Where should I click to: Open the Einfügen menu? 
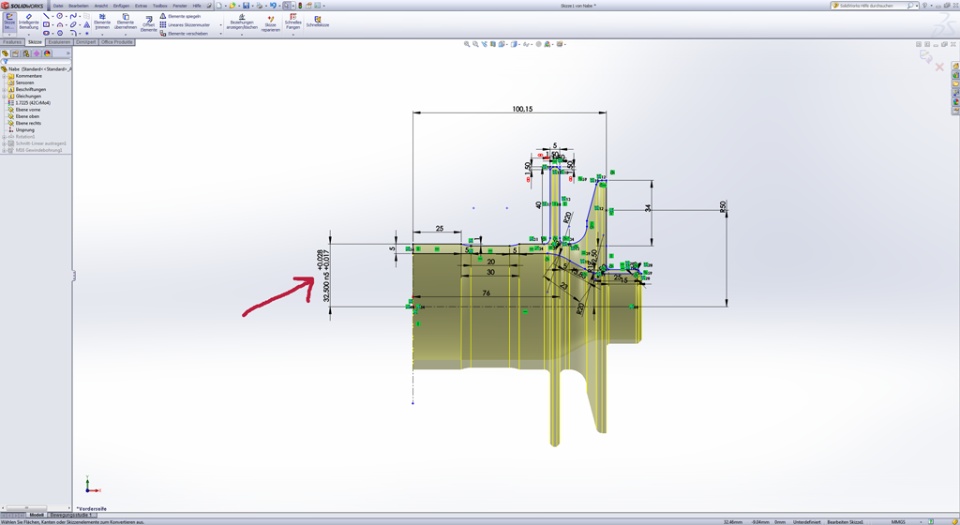click(x=121, y=6)
